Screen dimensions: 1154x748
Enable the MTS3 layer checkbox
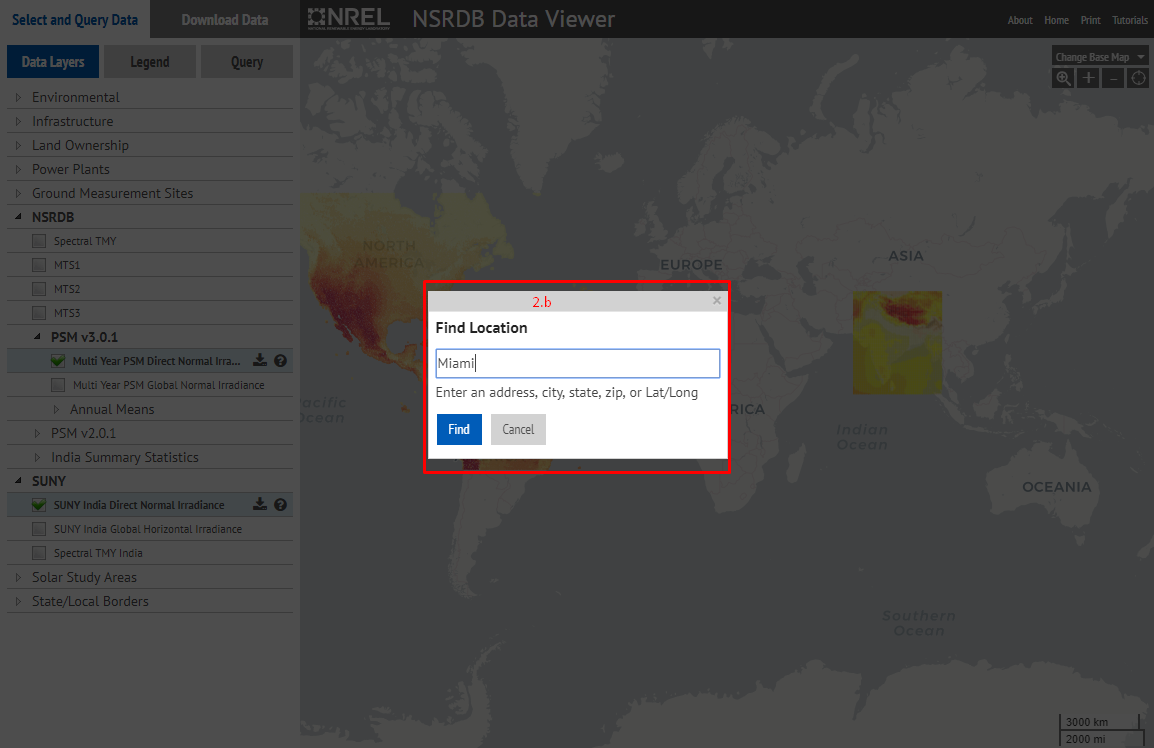39,313
